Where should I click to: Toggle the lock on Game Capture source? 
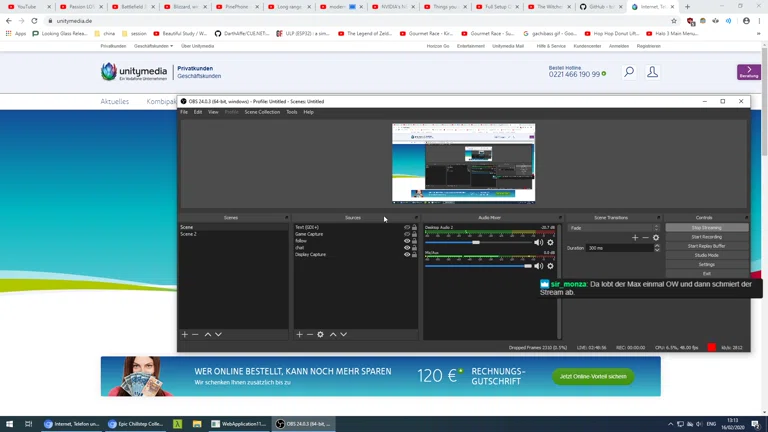click(x=414, y=234)
